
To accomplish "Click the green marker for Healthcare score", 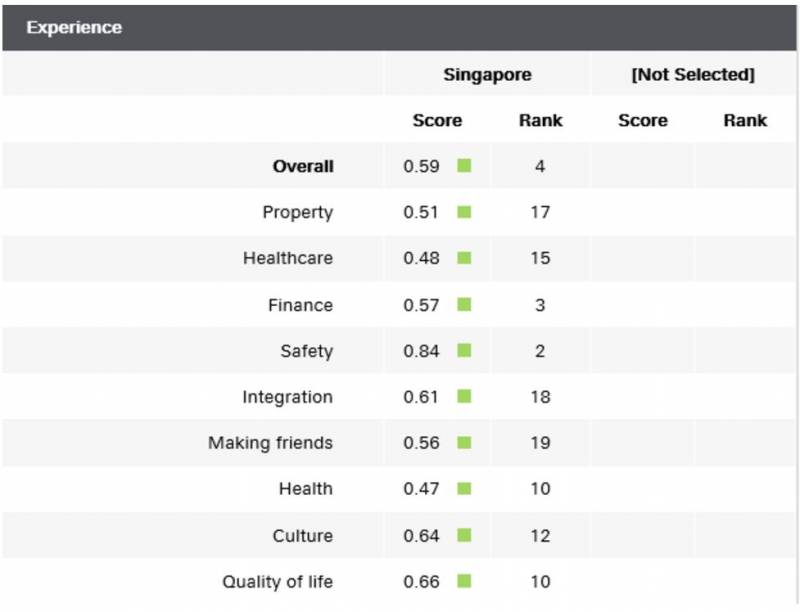I will tap(464, 258).
